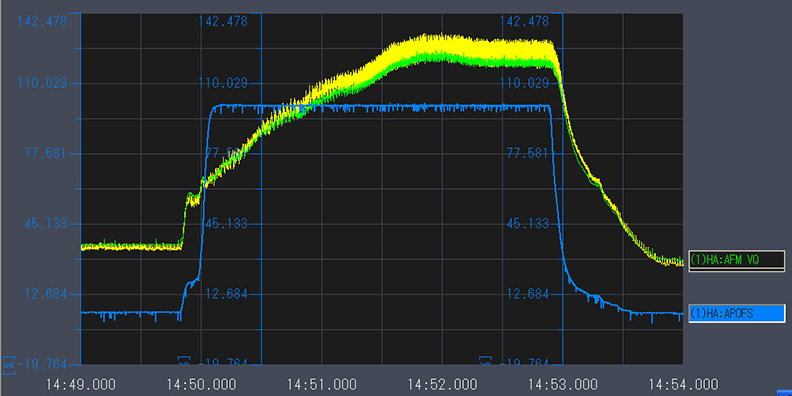Click the 110.029 value on the leftmost axis
This screenshot has height=396, width=792.
coord(42,83)
